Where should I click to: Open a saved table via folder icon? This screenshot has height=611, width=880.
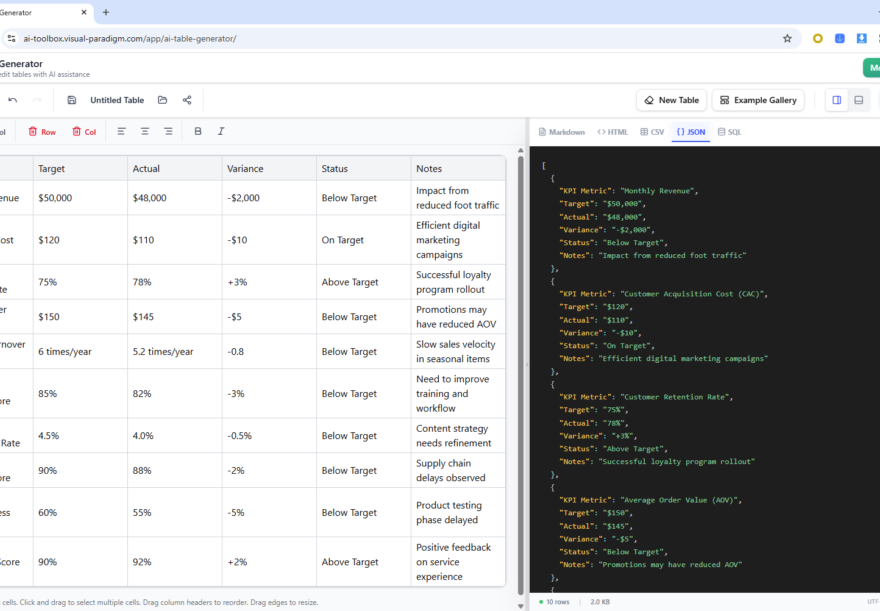pos(162,99)
